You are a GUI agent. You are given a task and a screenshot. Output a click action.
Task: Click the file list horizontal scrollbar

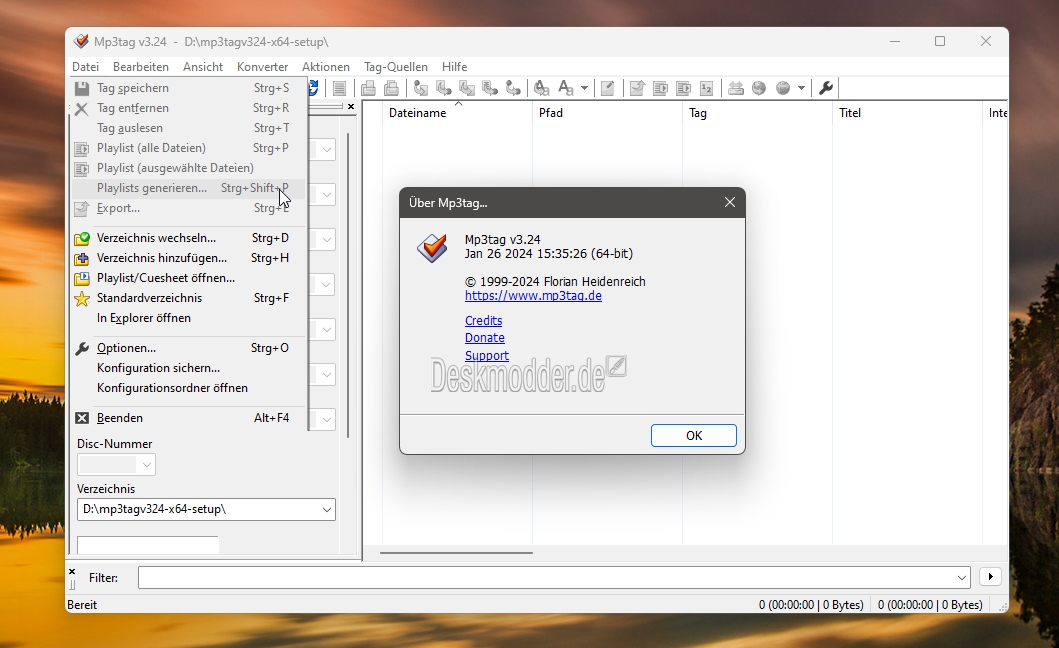(456, 553)
